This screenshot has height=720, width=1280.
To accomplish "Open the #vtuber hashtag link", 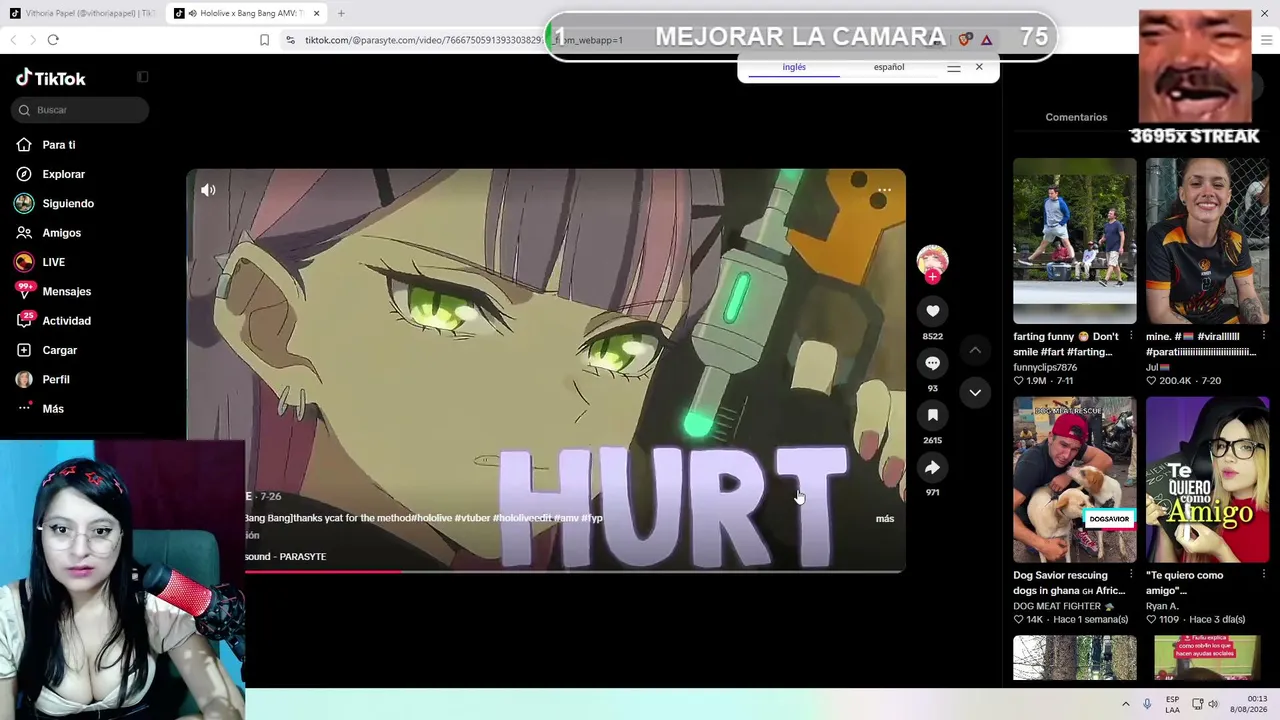I will pyautogui.click(x=473, y=518).
